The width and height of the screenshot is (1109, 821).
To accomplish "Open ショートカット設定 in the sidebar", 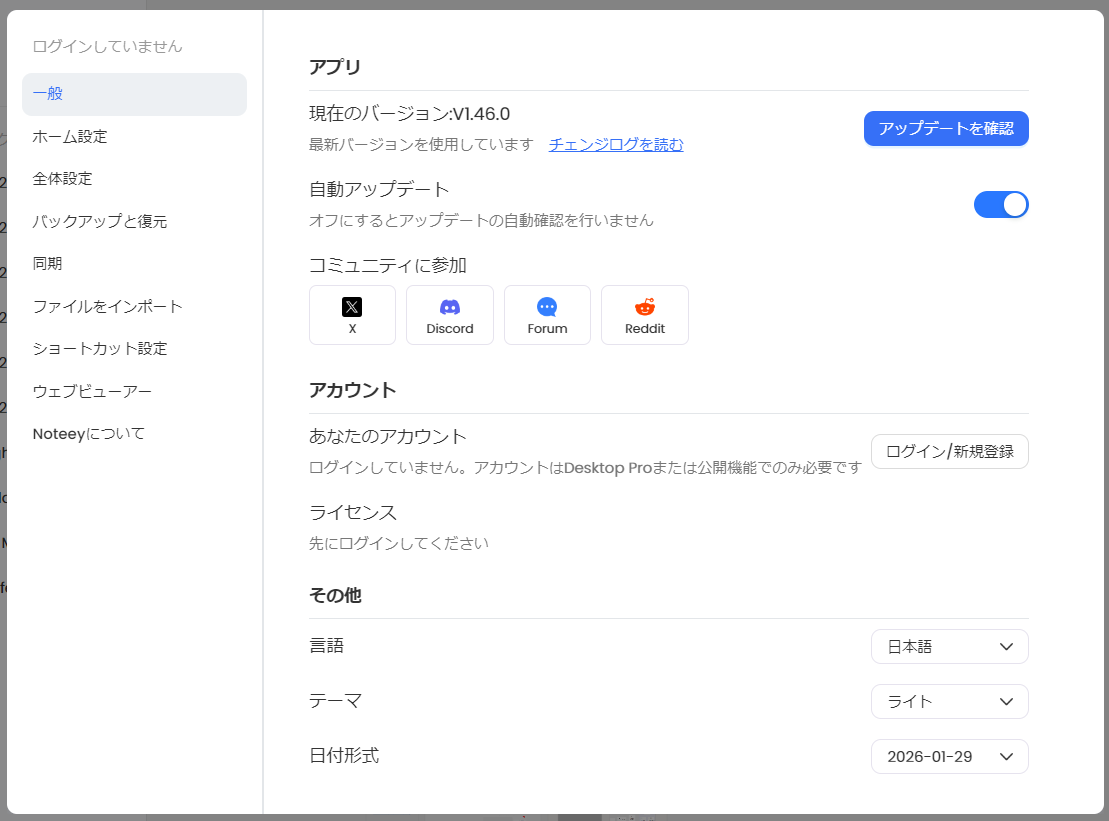I will point(134,349).
